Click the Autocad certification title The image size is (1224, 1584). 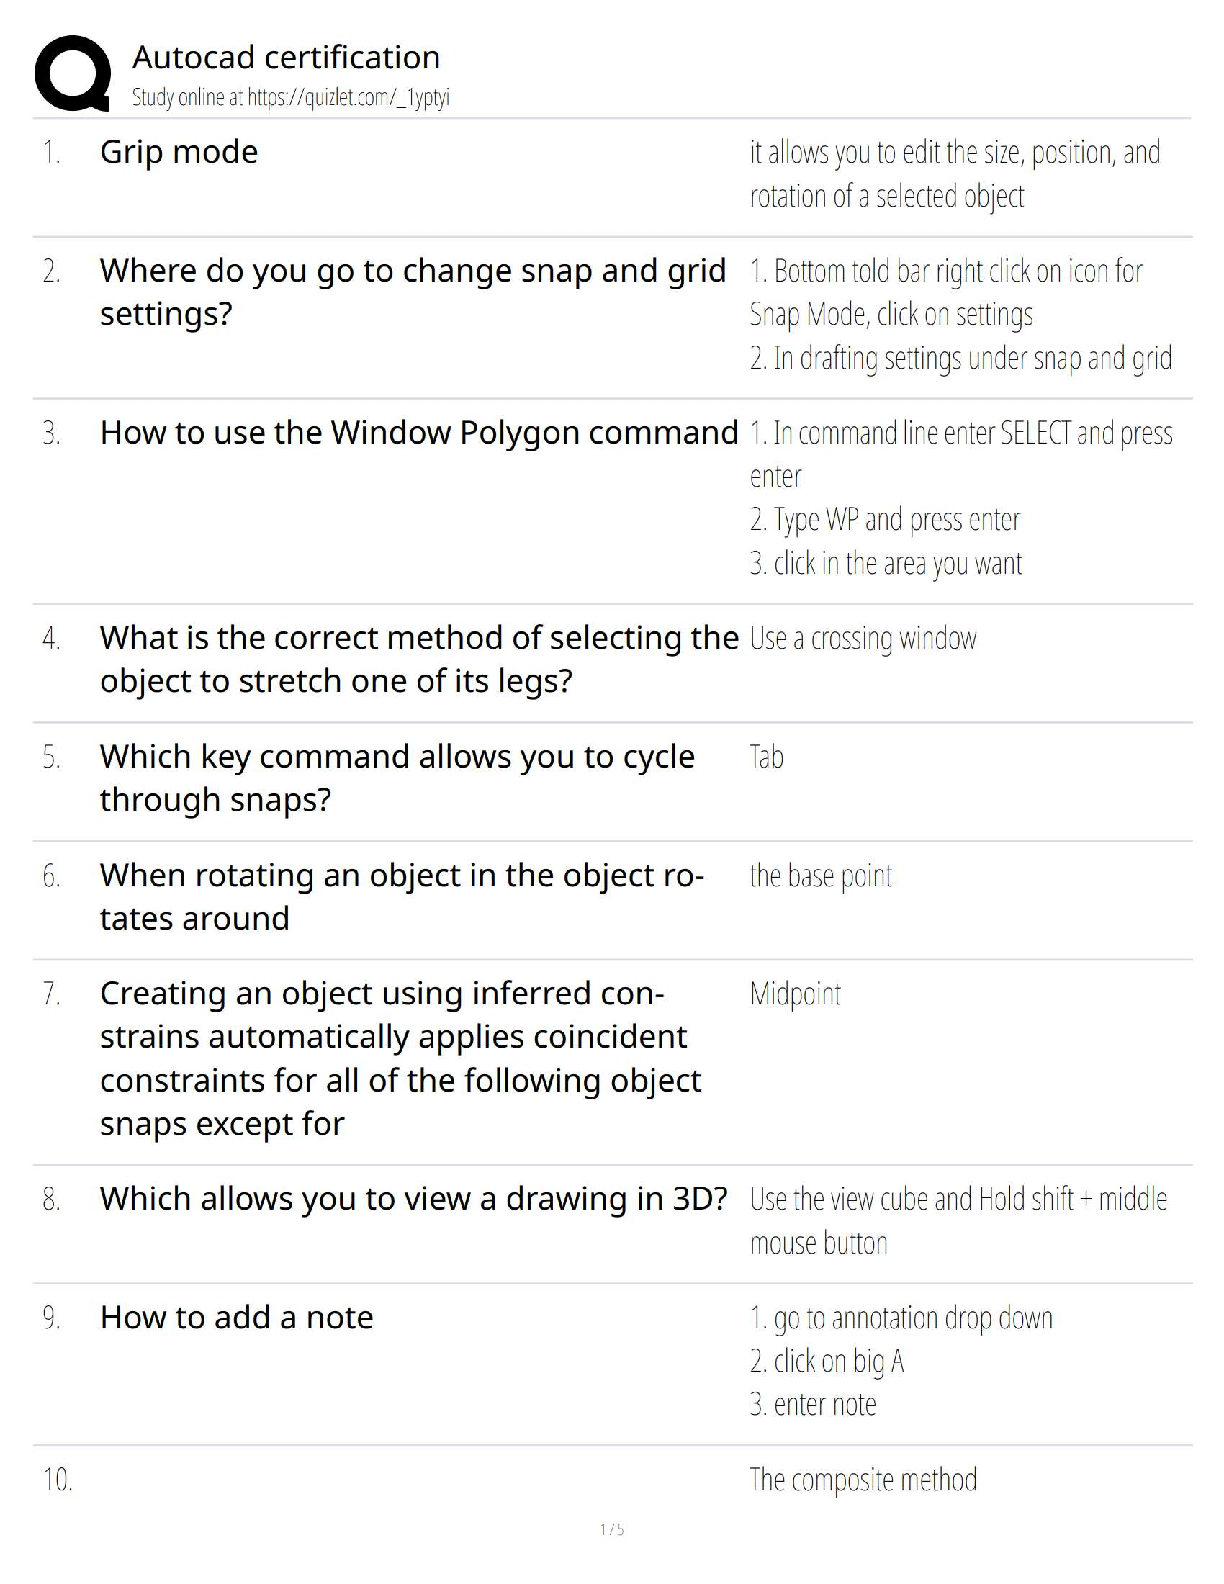pyautogui.click(x=286, y=57)
